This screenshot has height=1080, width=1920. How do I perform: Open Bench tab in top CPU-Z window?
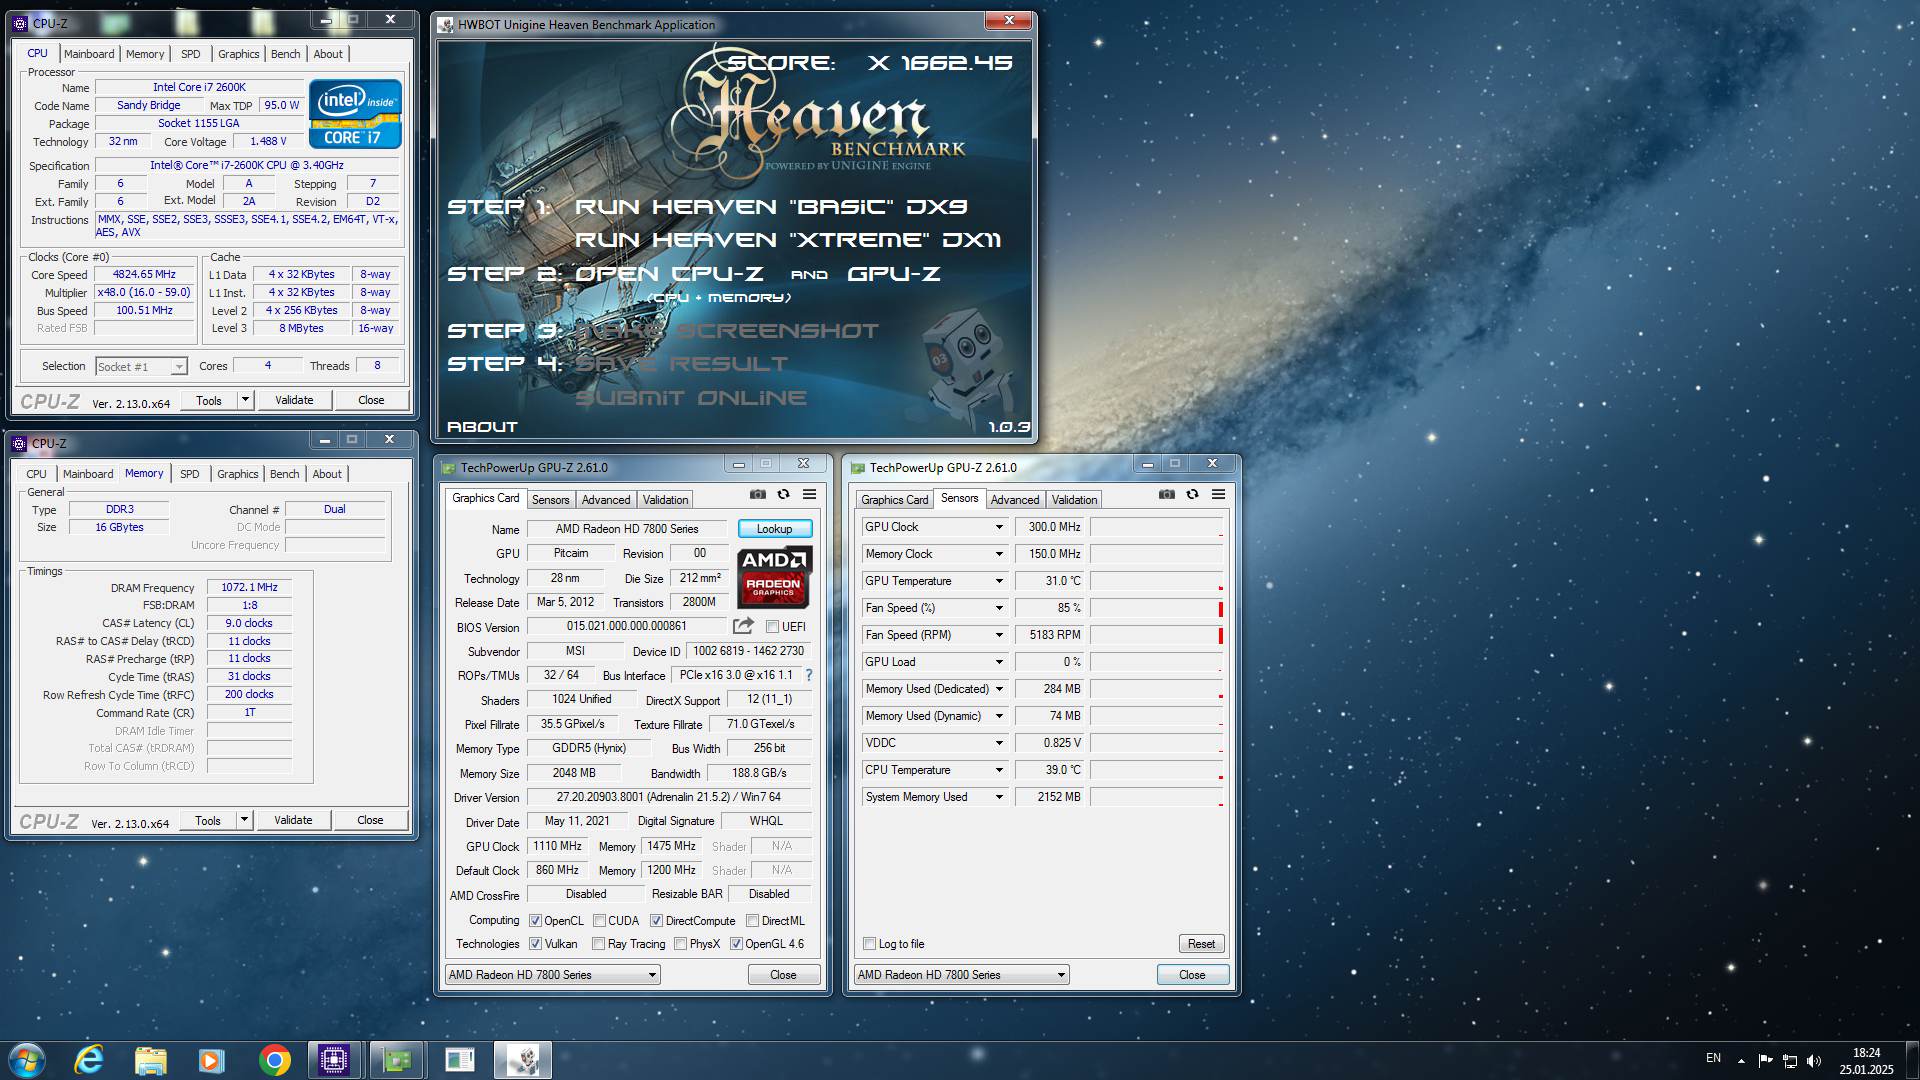point(285,54)
